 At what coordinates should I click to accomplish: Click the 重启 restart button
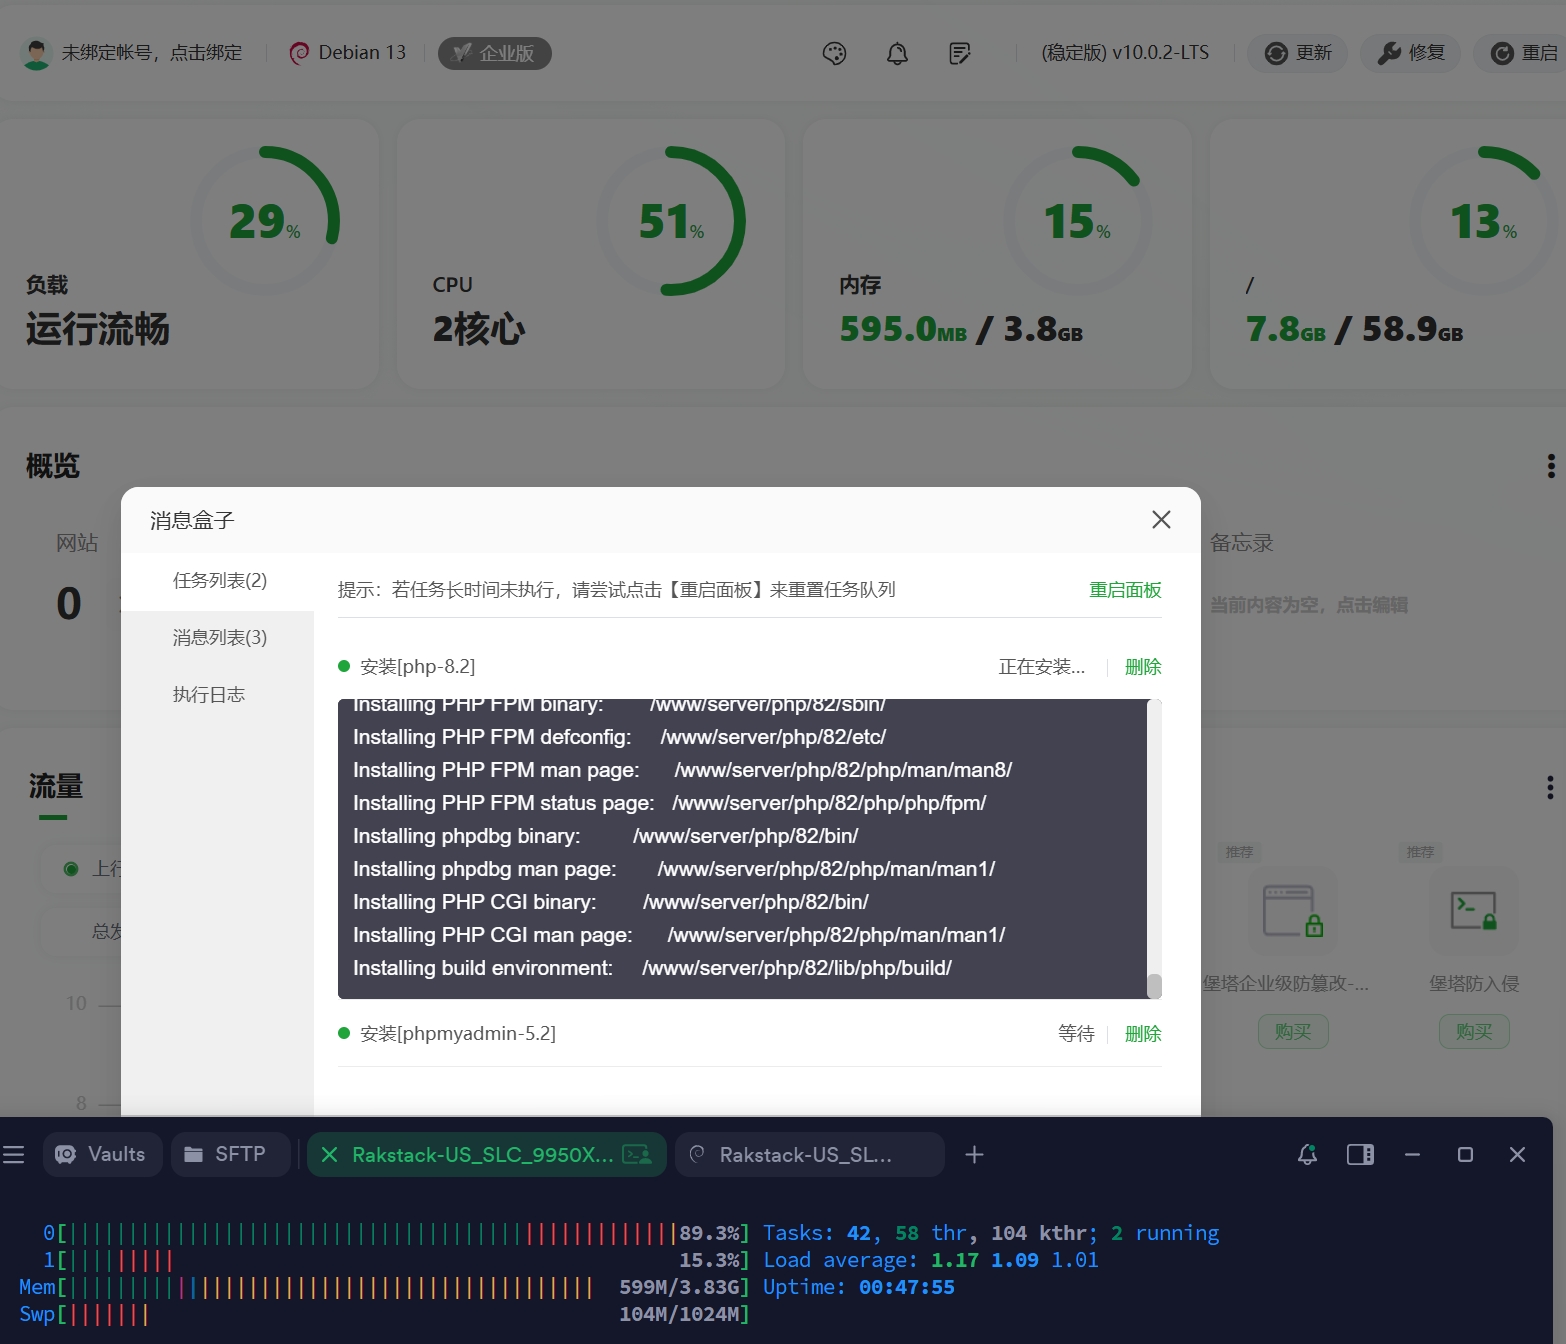point(1521,53)
